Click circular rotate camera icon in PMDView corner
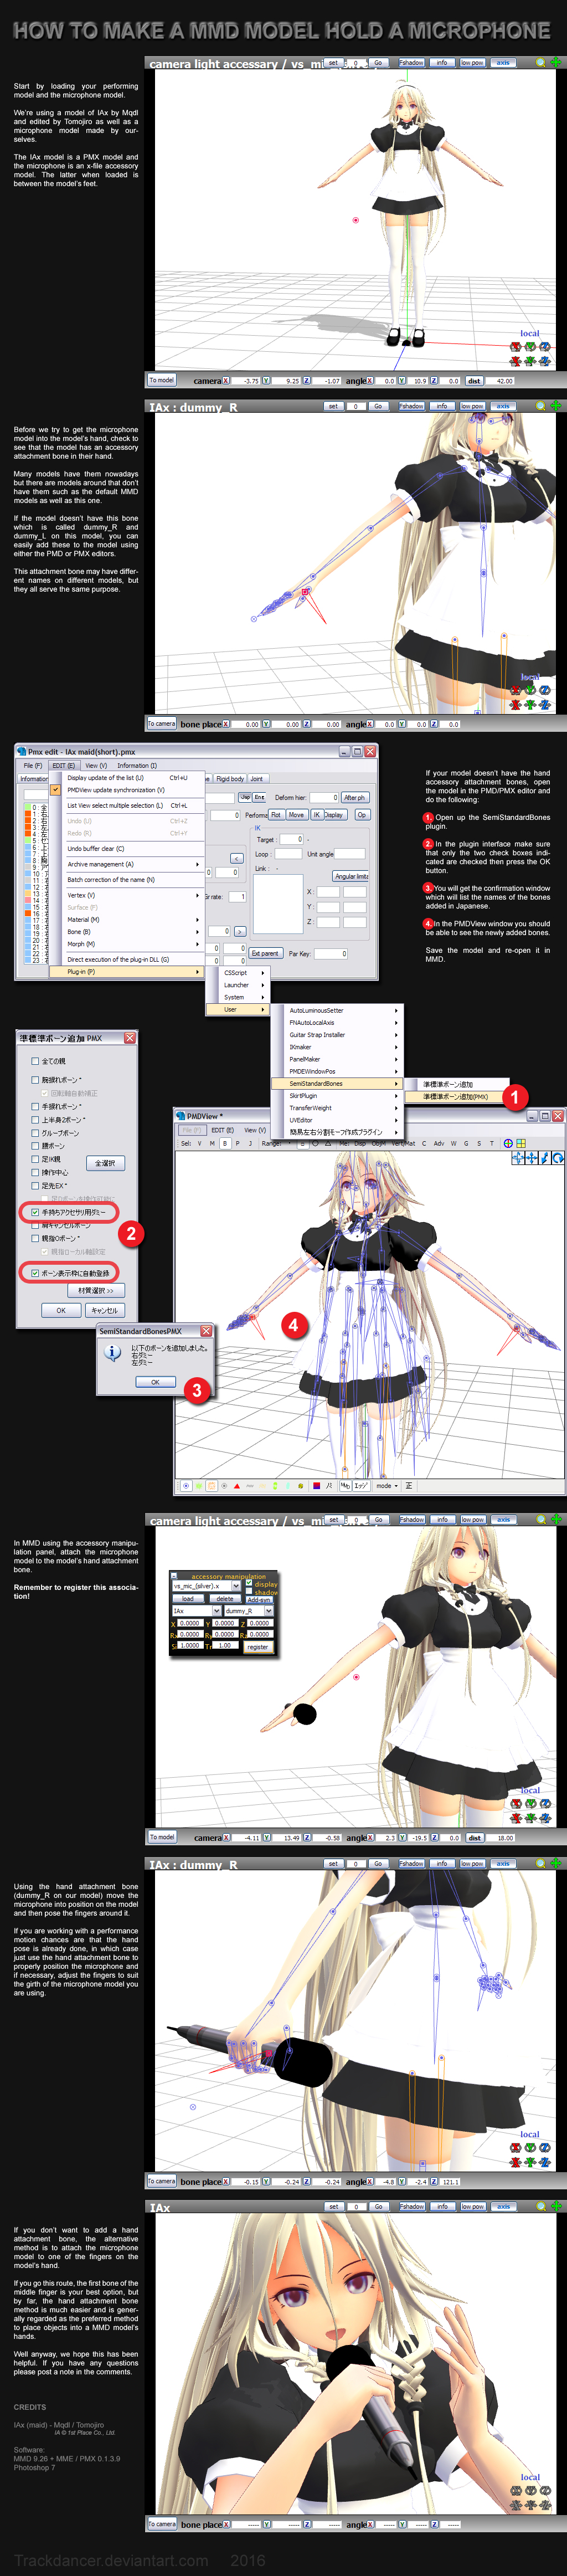Viewport: 567px width, 2576px height. point(558,1158)
